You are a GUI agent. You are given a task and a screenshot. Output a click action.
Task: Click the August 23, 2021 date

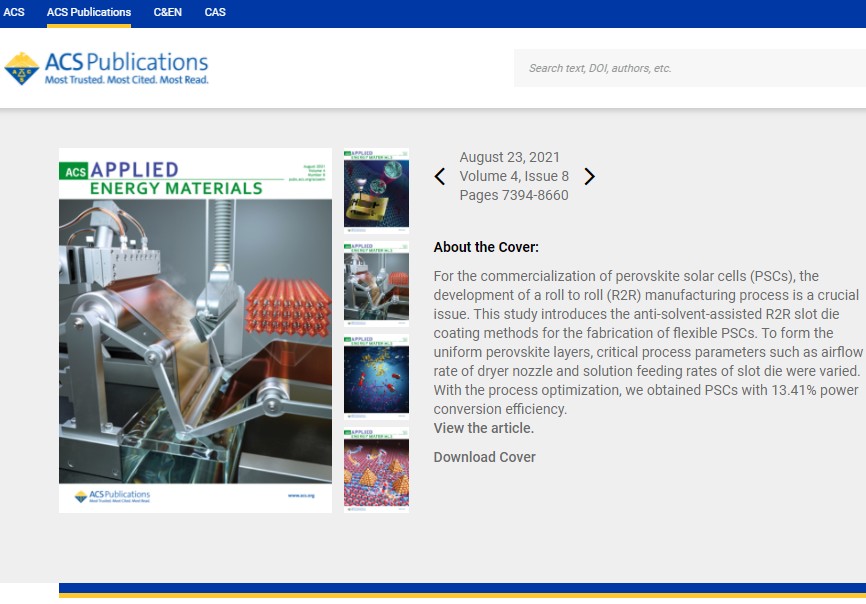pos(509,157)
